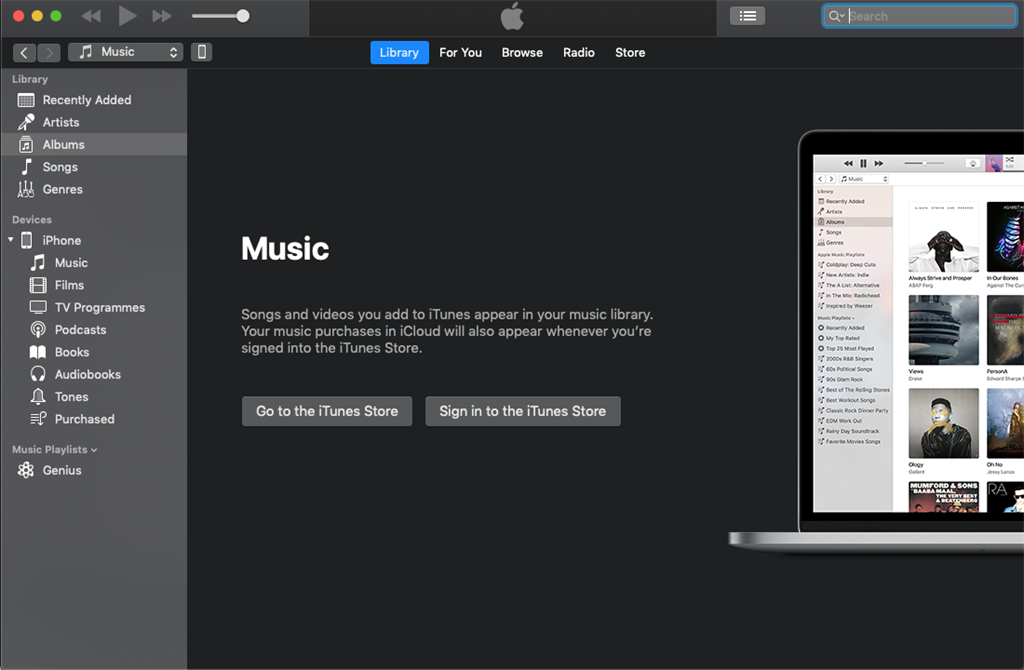Click Go to the iTunes Store button

click(x=327, y=411)
